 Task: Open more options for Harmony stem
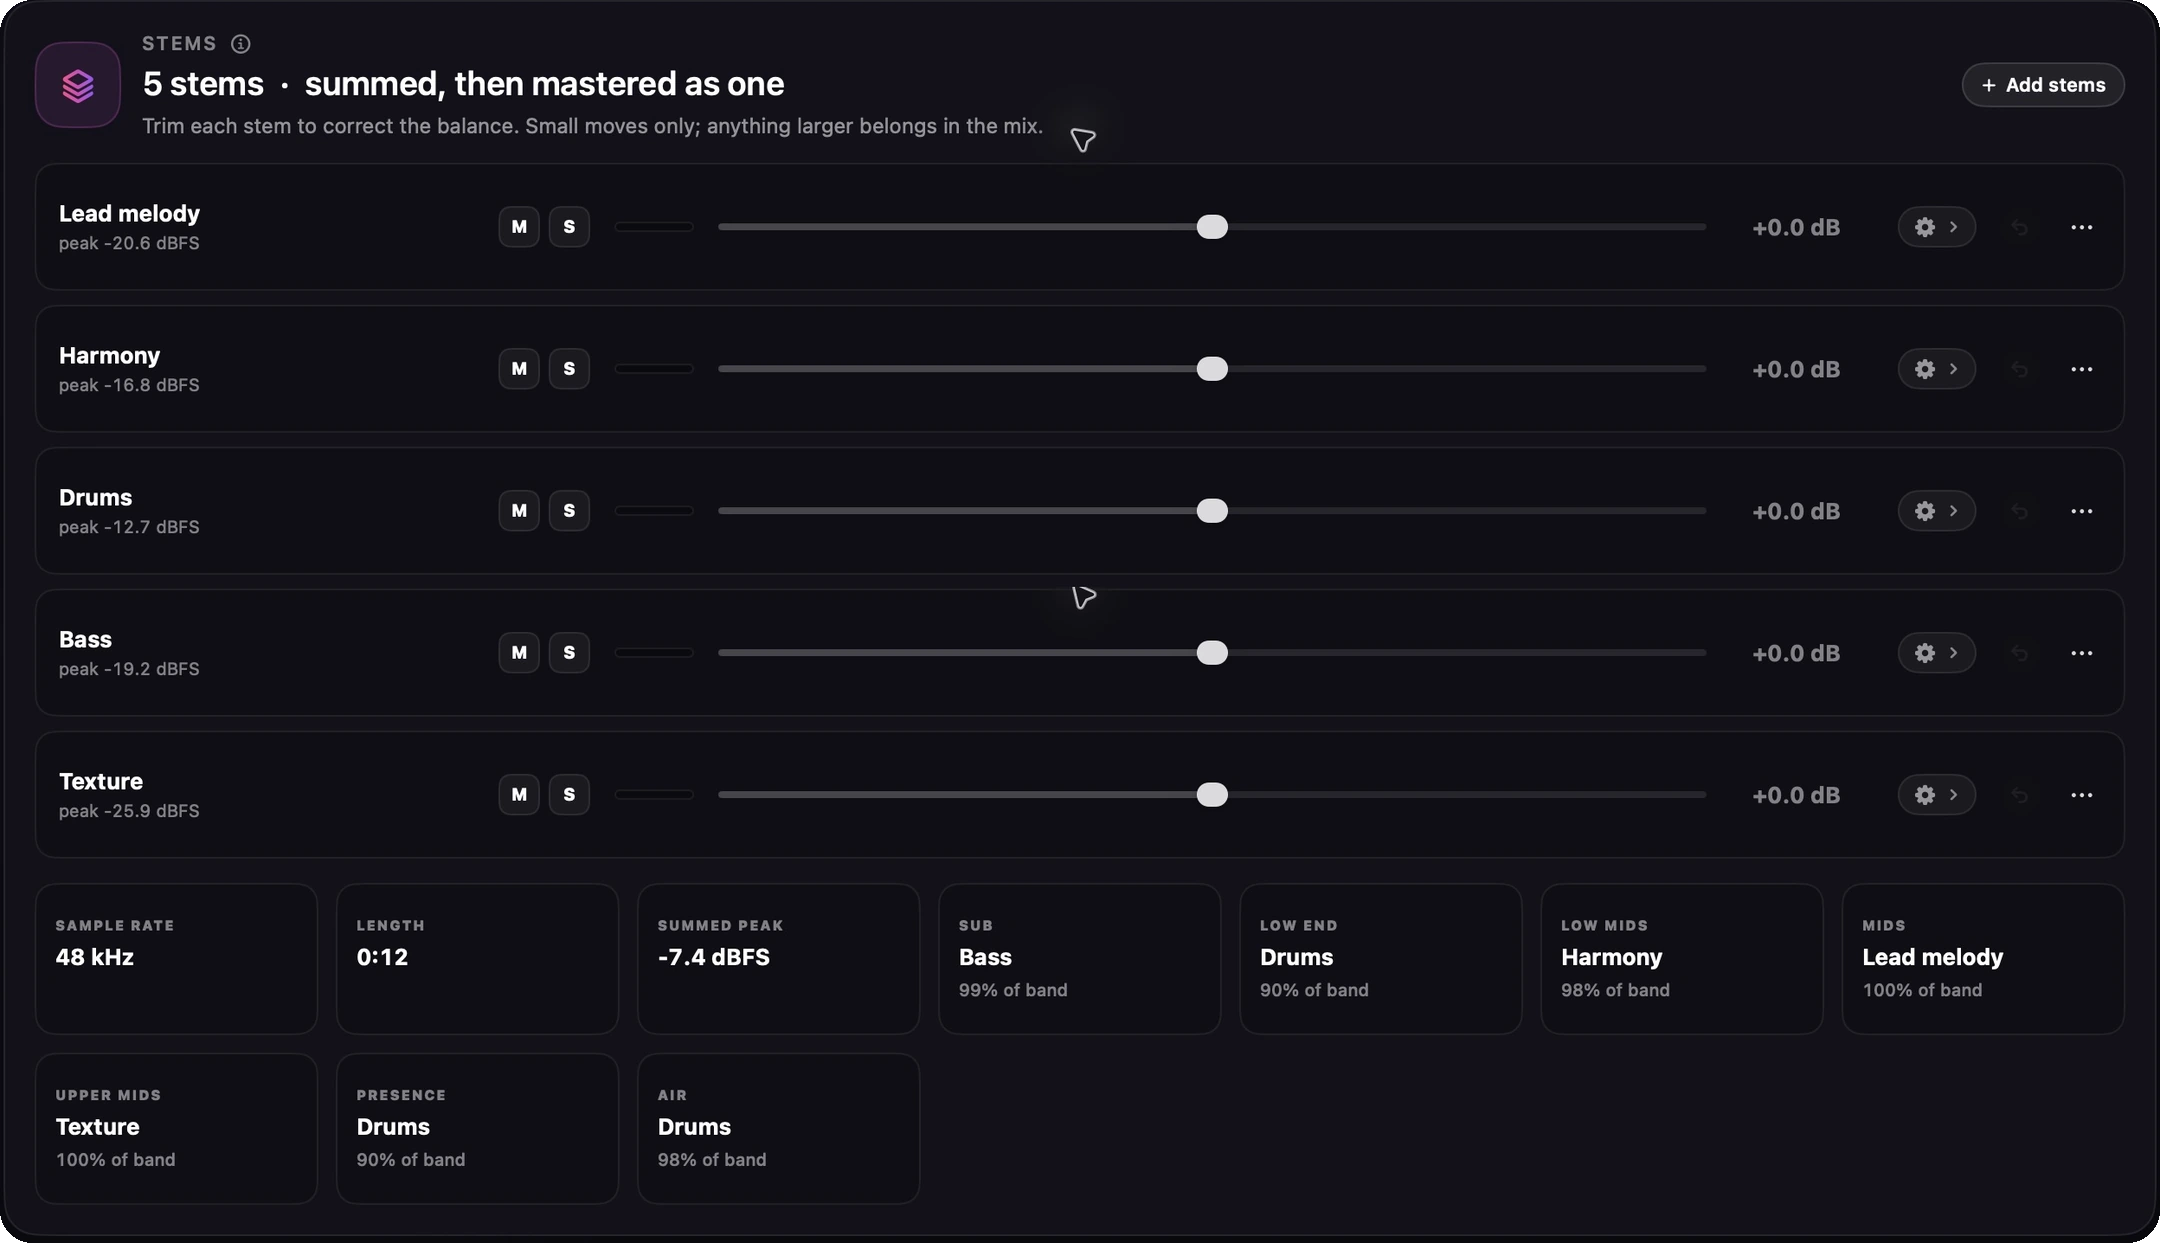coord(2082,369)
